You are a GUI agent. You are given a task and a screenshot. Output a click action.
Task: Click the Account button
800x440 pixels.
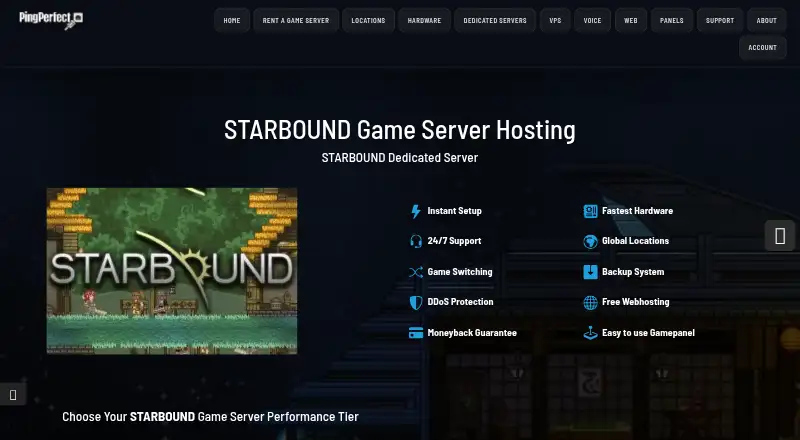[x=763, y=47]
